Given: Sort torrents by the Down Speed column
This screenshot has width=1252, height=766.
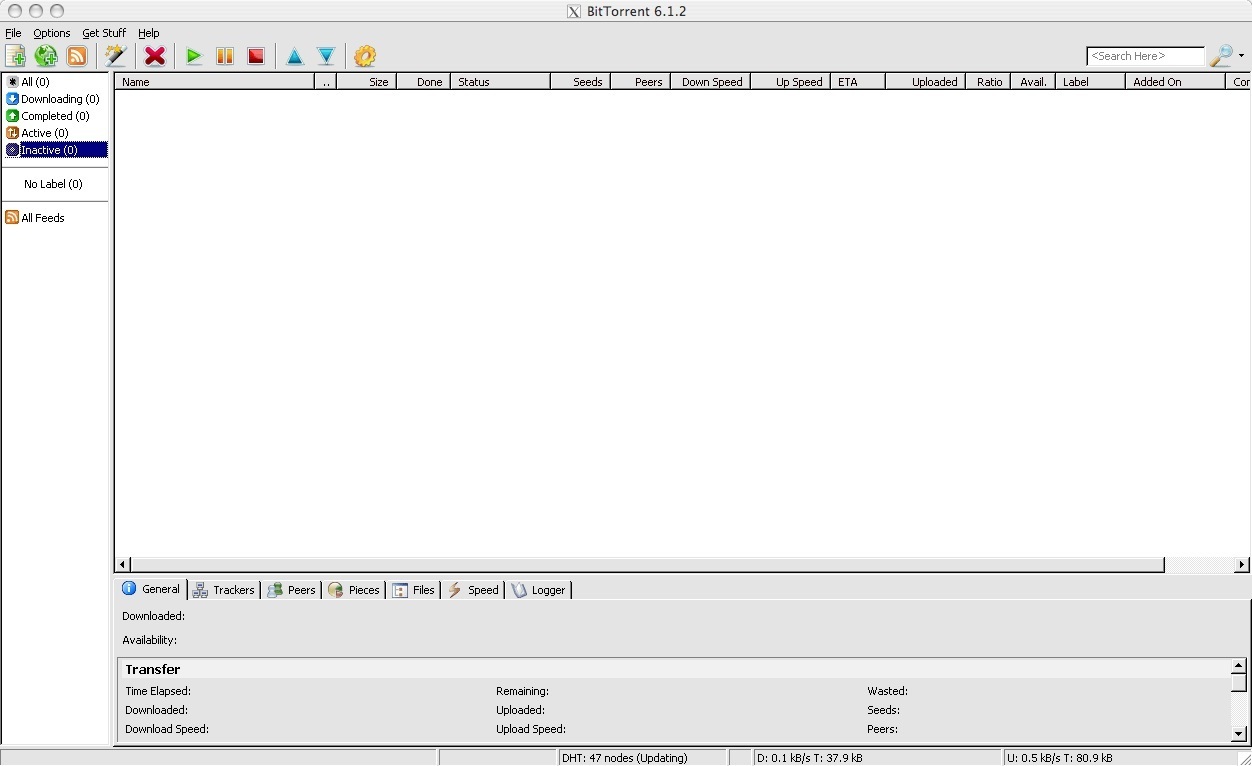Looking at the screenshot, I should (x=711, y=82).
